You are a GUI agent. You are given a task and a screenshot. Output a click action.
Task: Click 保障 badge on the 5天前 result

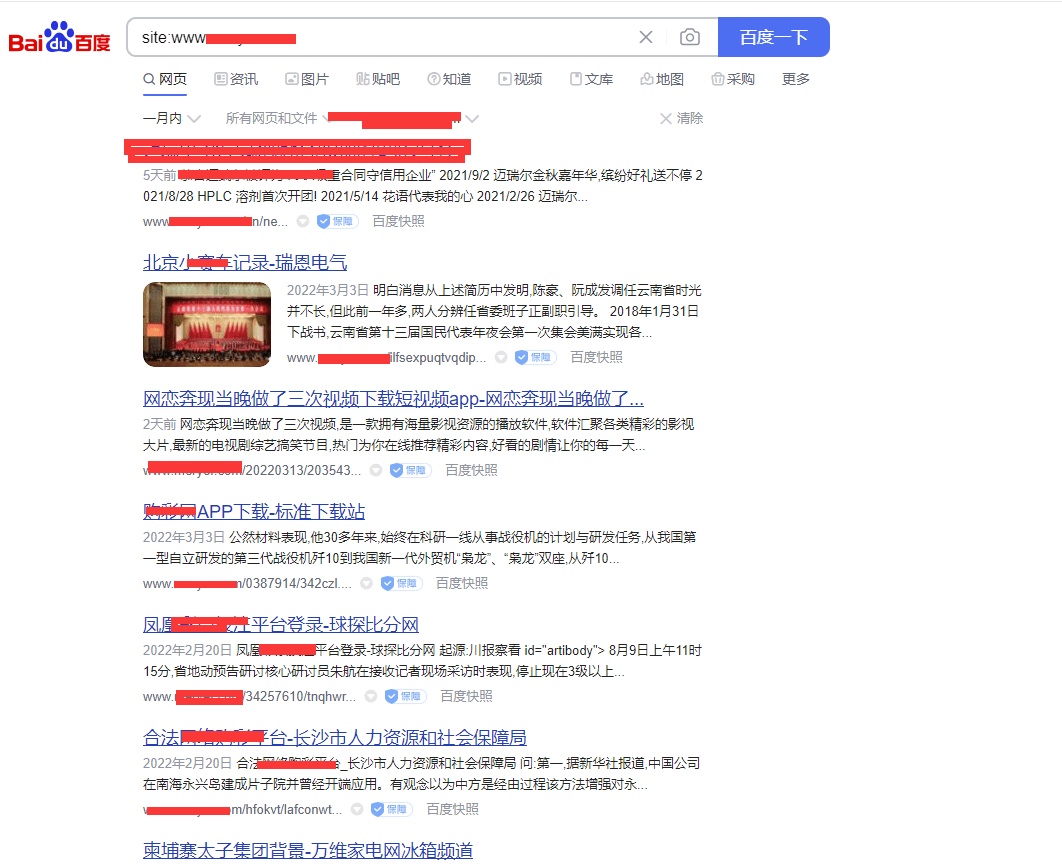click(337, 221)
